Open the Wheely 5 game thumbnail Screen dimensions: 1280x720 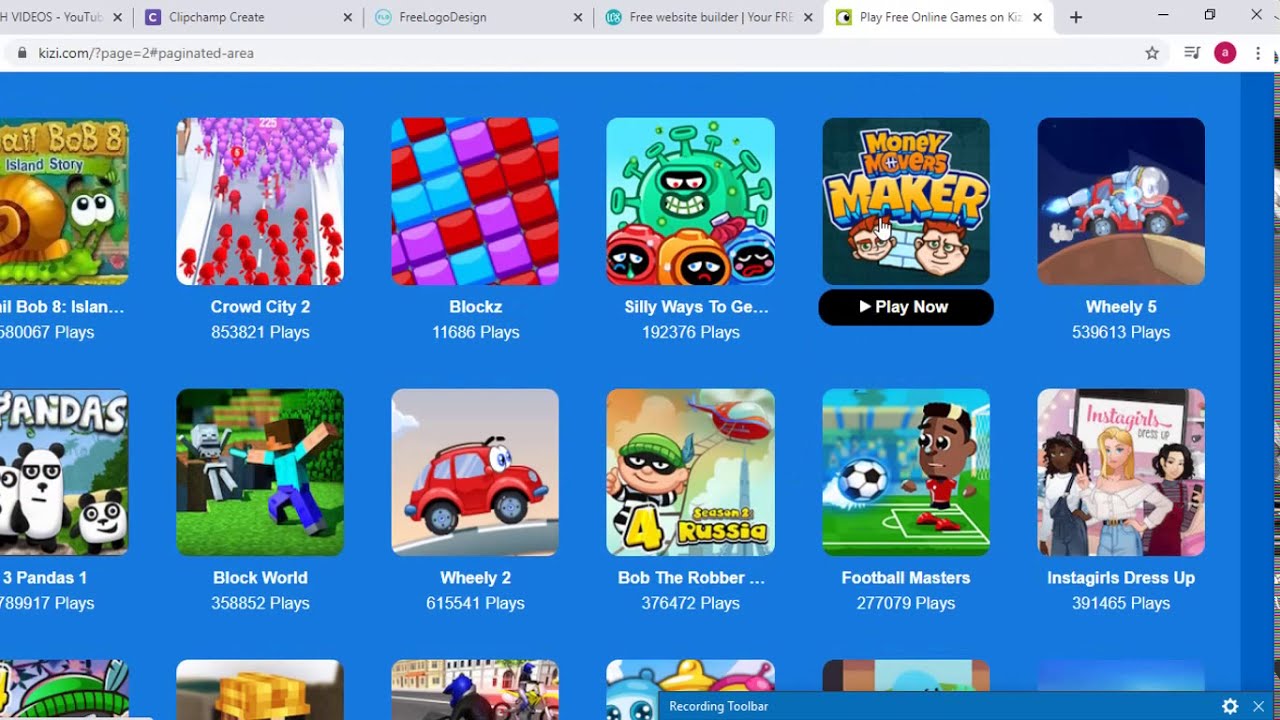pos(1121,201)
